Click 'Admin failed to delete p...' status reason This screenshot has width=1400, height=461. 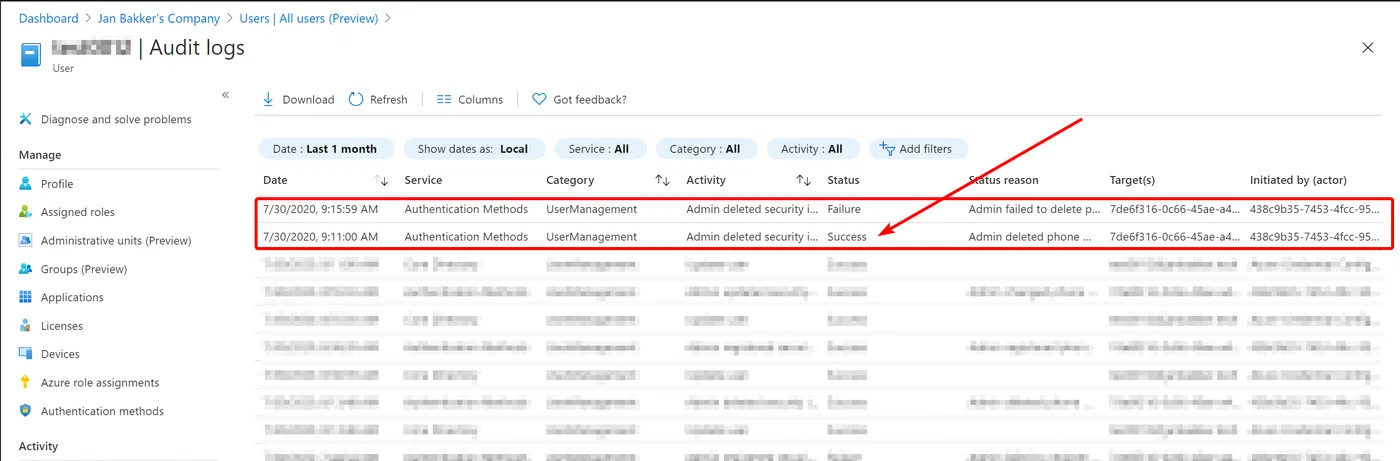pyautogui.click(x=1034, y=209)
